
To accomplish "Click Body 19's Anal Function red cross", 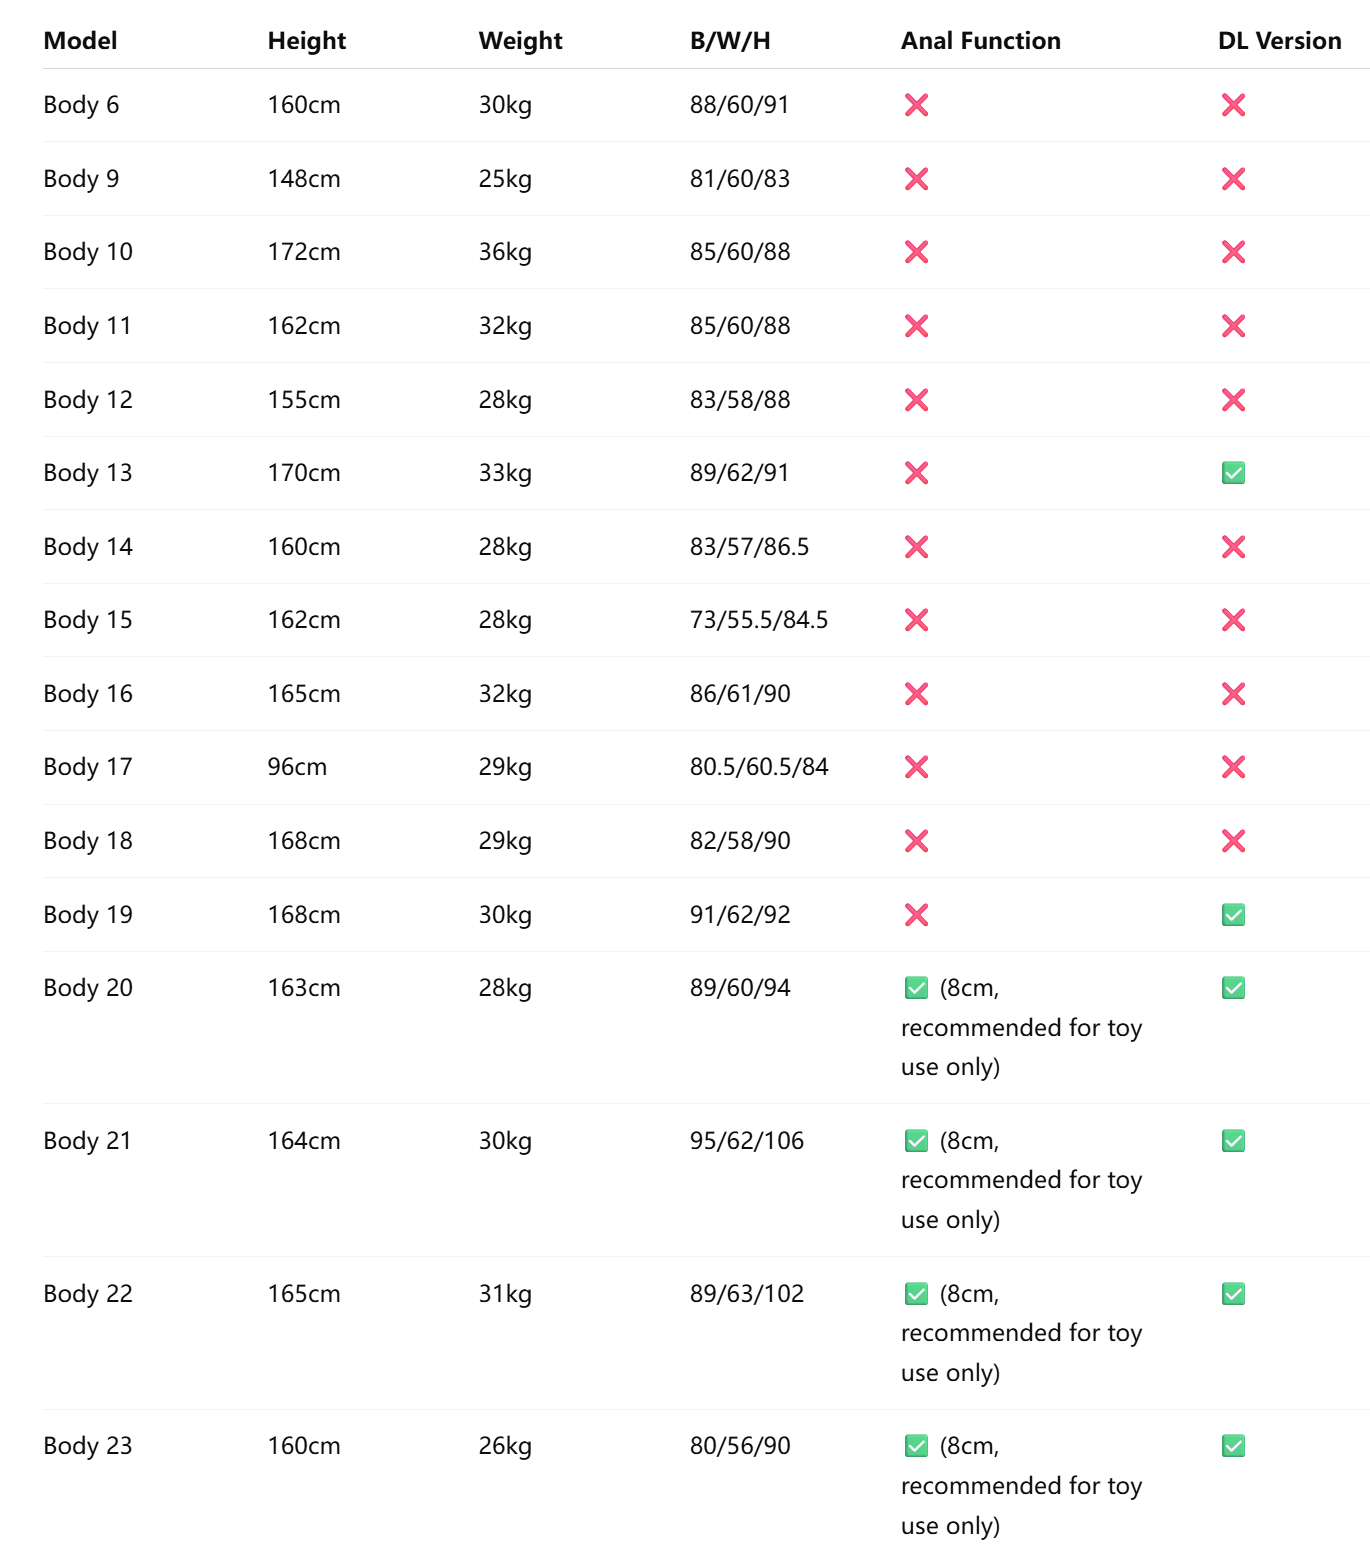I will click(x=916, y=915).
